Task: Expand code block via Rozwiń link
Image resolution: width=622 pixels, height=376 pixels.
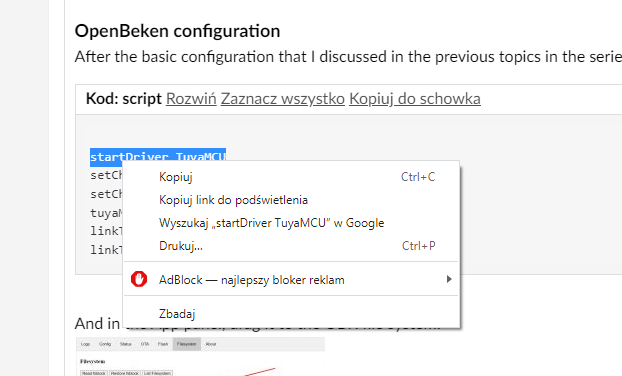Action: pos(191,99)
